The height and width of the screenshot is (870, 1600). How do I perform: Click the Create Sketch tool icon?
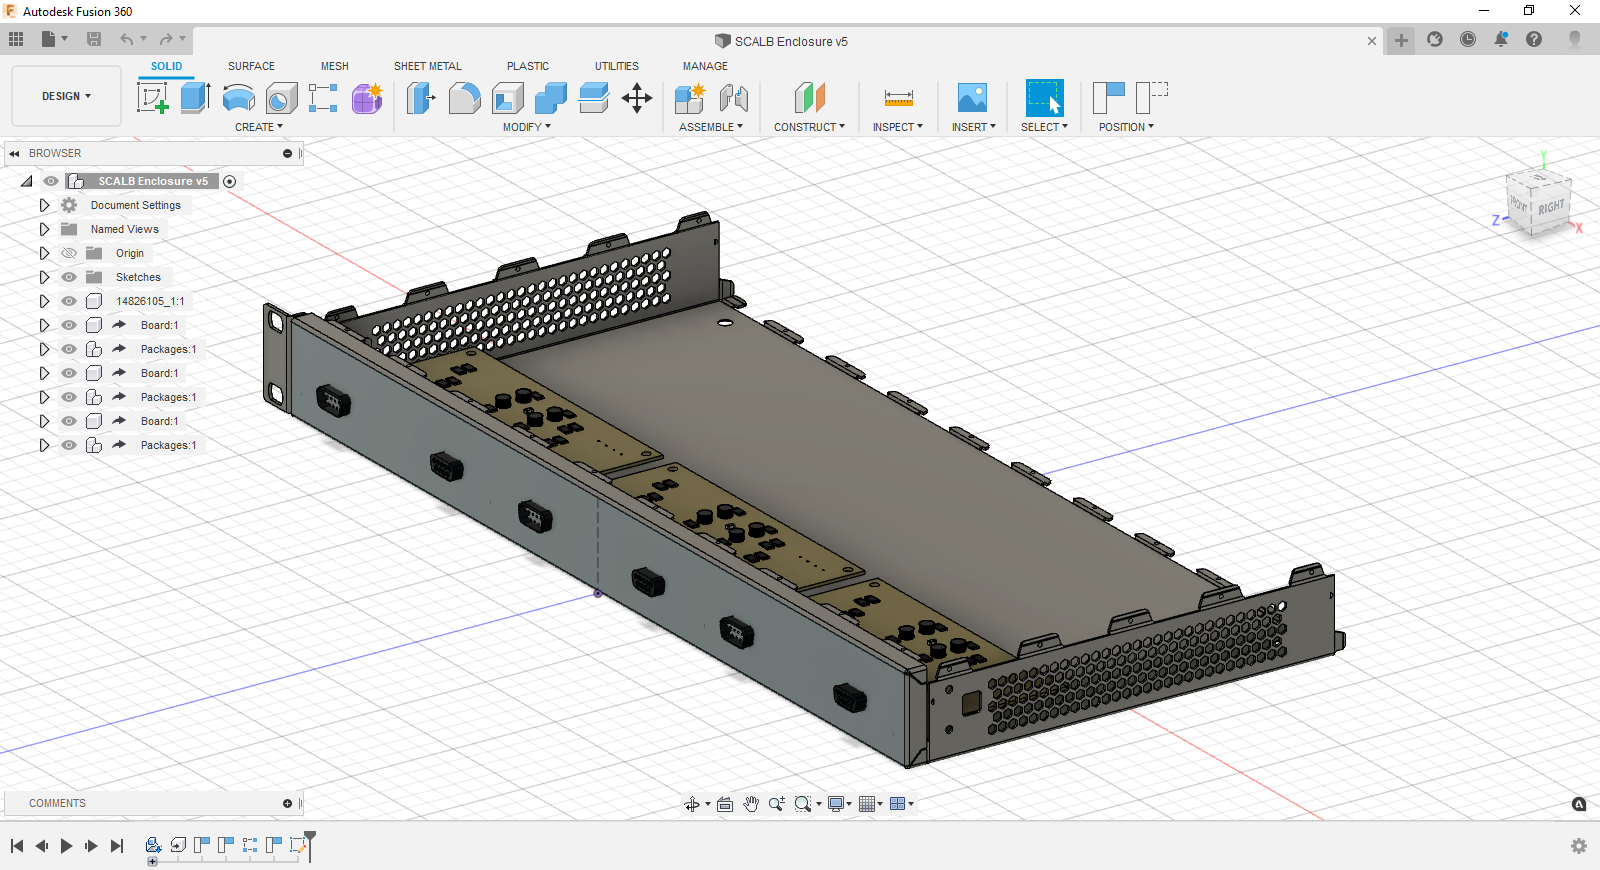click(152, 98)
